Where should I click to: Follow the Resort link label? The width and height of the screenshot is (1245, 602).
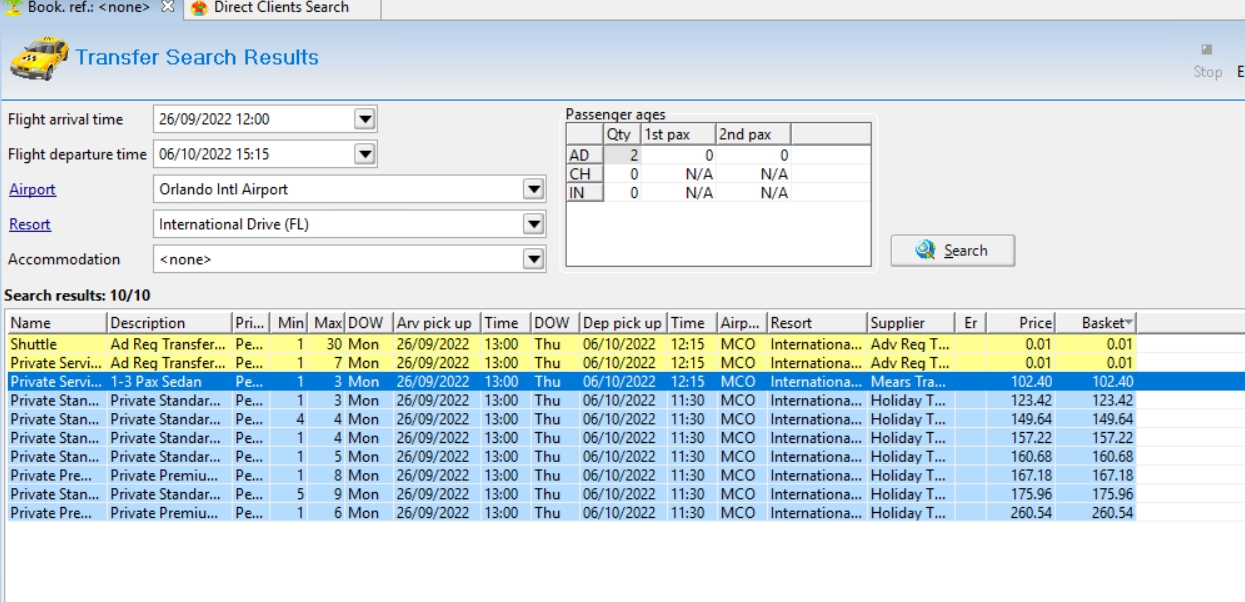coord(29,225)
